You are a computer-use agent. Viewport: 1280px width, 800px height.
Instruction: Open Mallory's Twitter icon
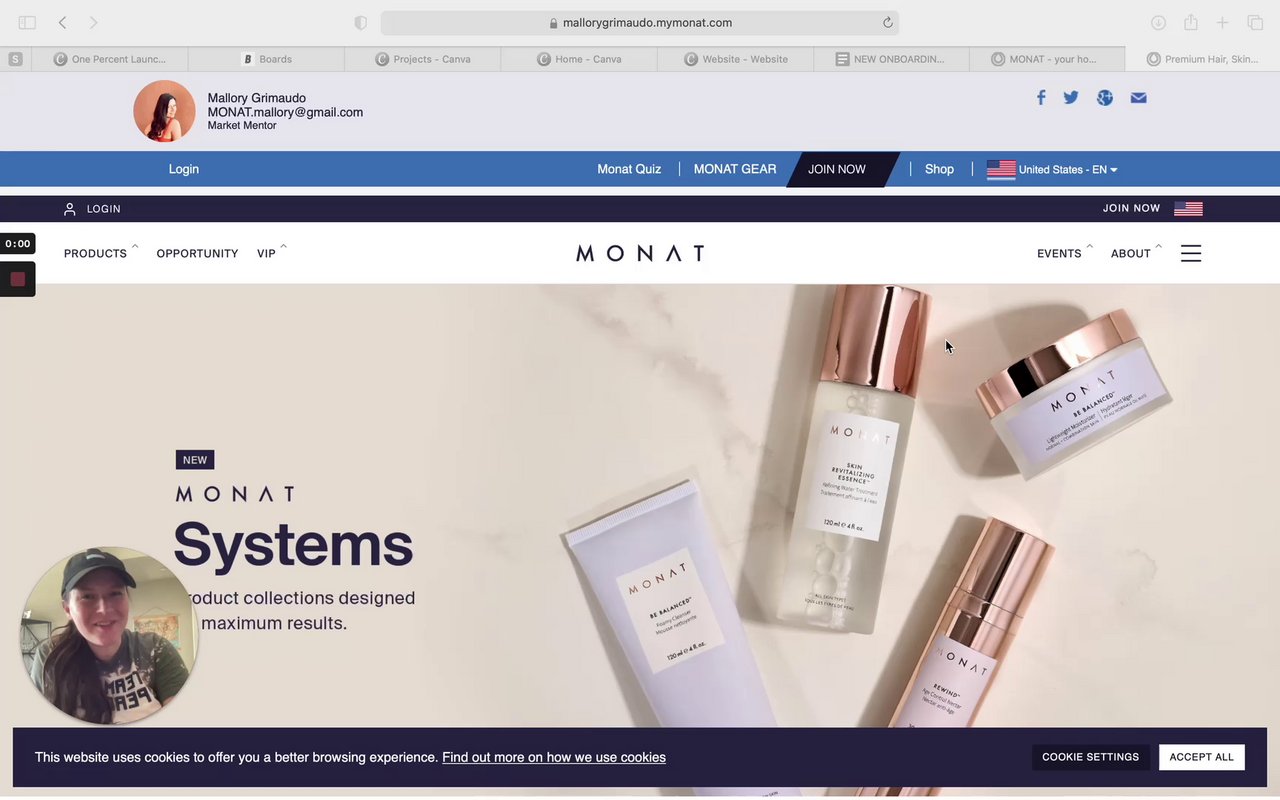(x=1071, y=97)
